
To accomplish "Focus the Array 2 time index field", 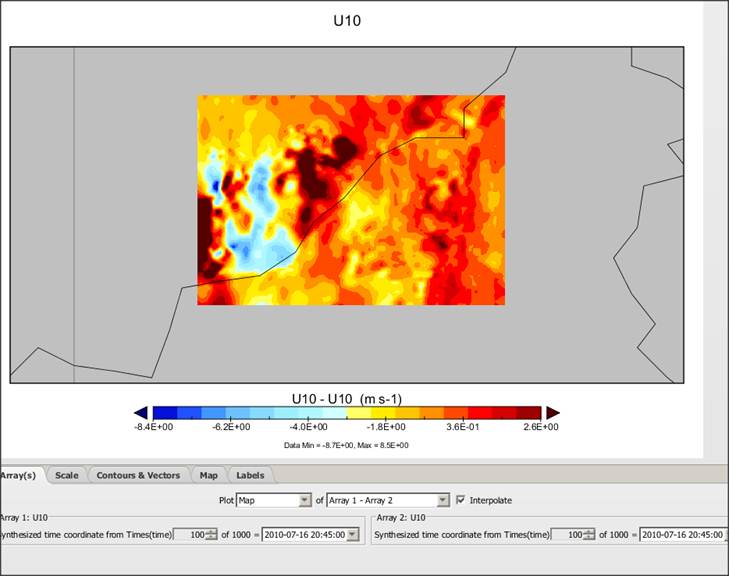I will [x=567, y=535].
